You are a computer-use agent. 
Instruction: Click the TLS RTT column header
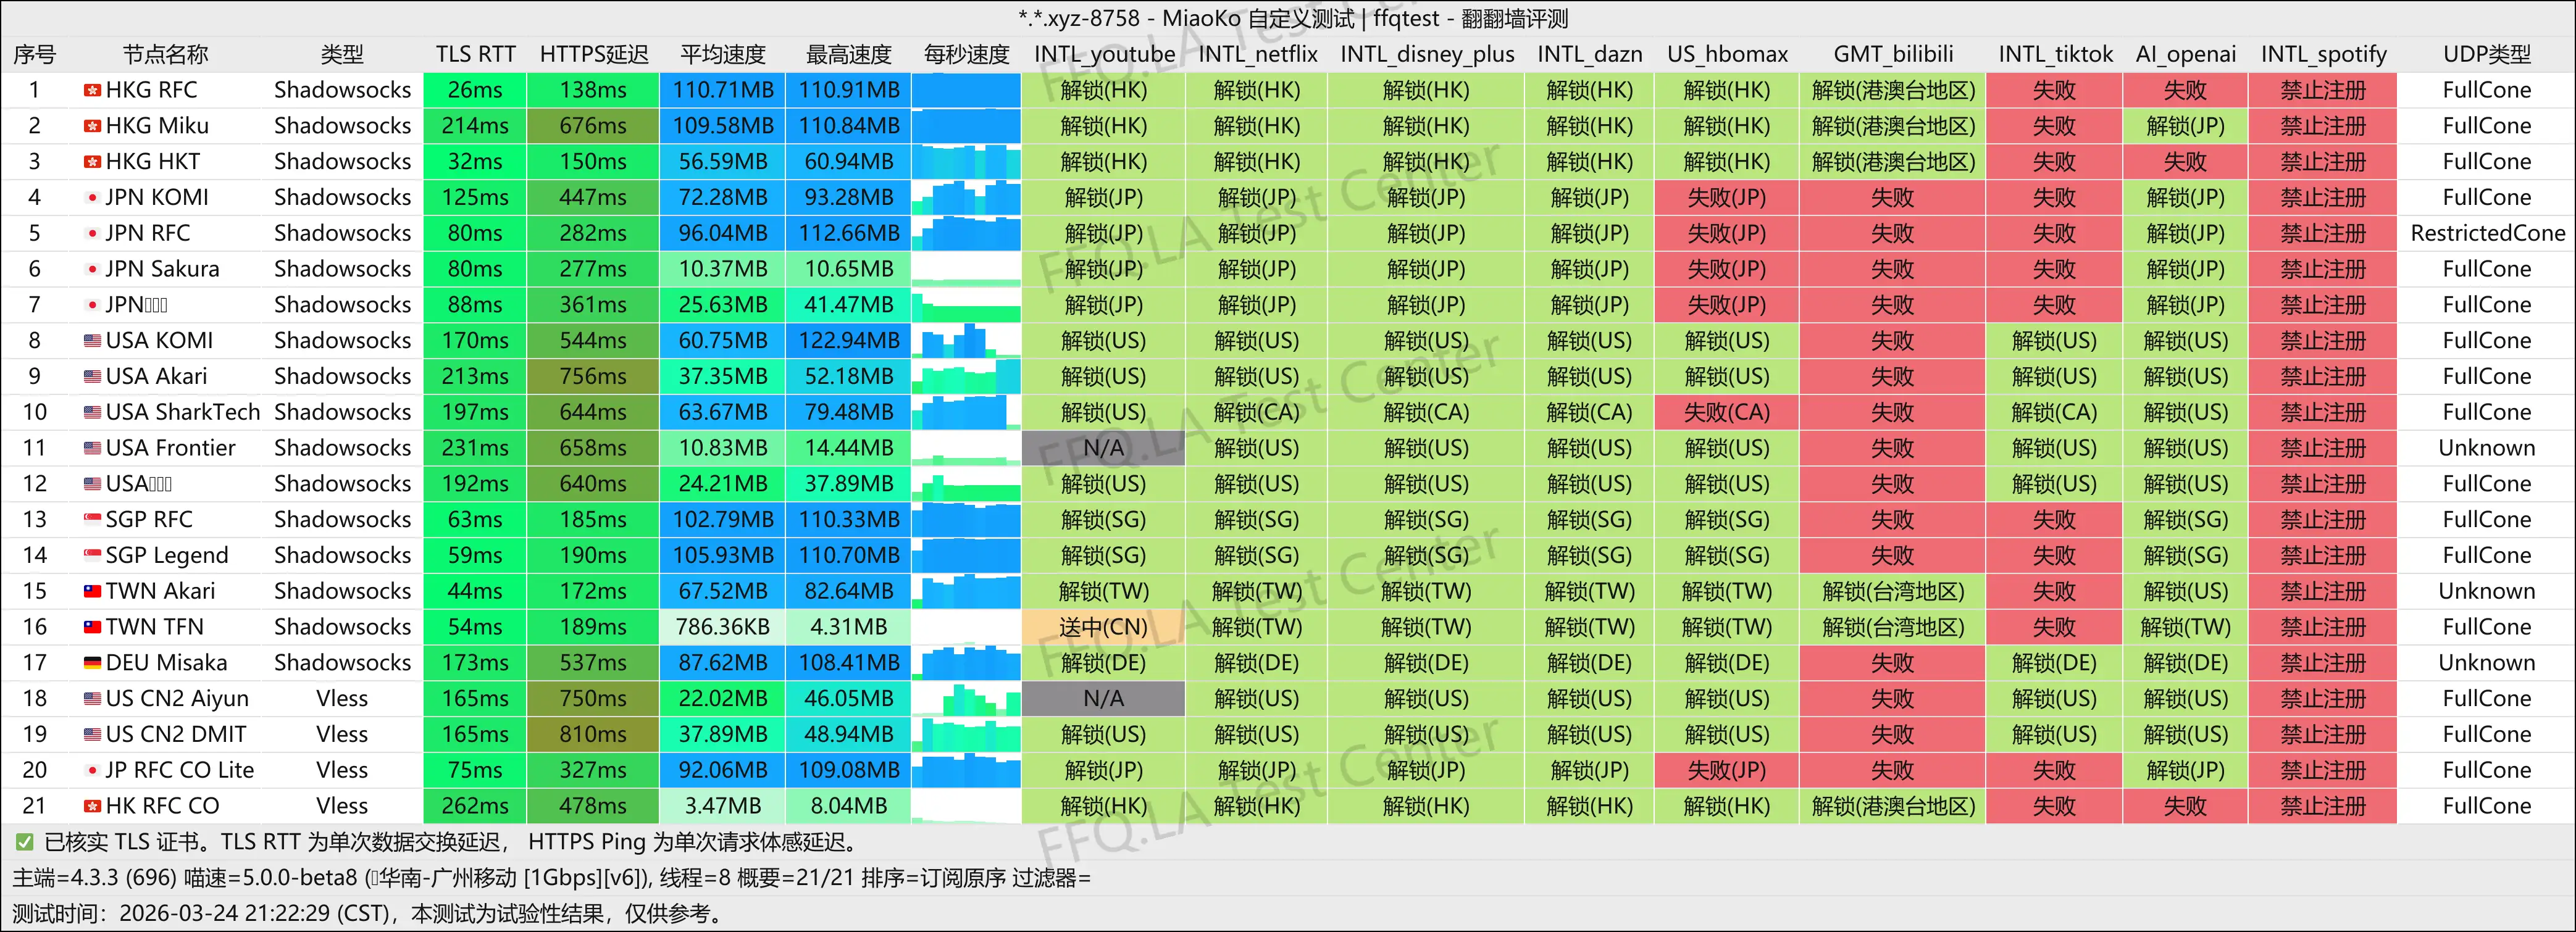click(x=475, y=54)
